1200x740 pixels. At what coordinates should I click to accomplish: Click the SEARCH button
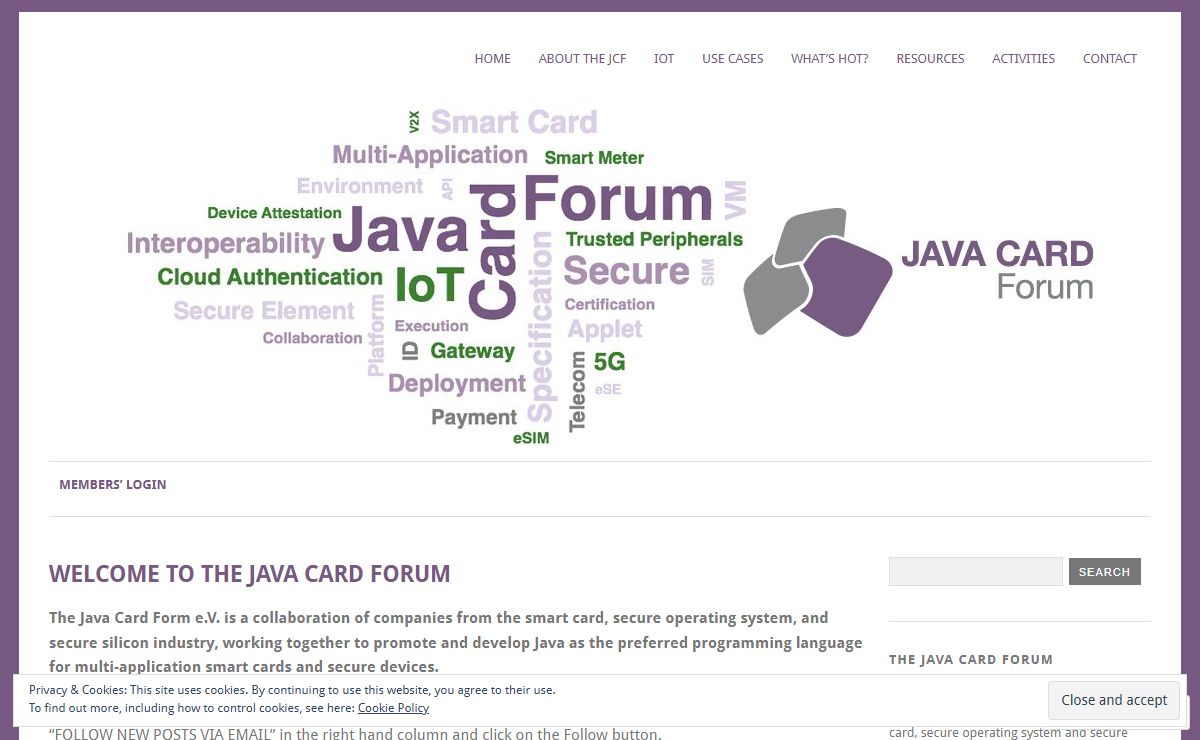pyautogui.click(x=1104, y=572)
